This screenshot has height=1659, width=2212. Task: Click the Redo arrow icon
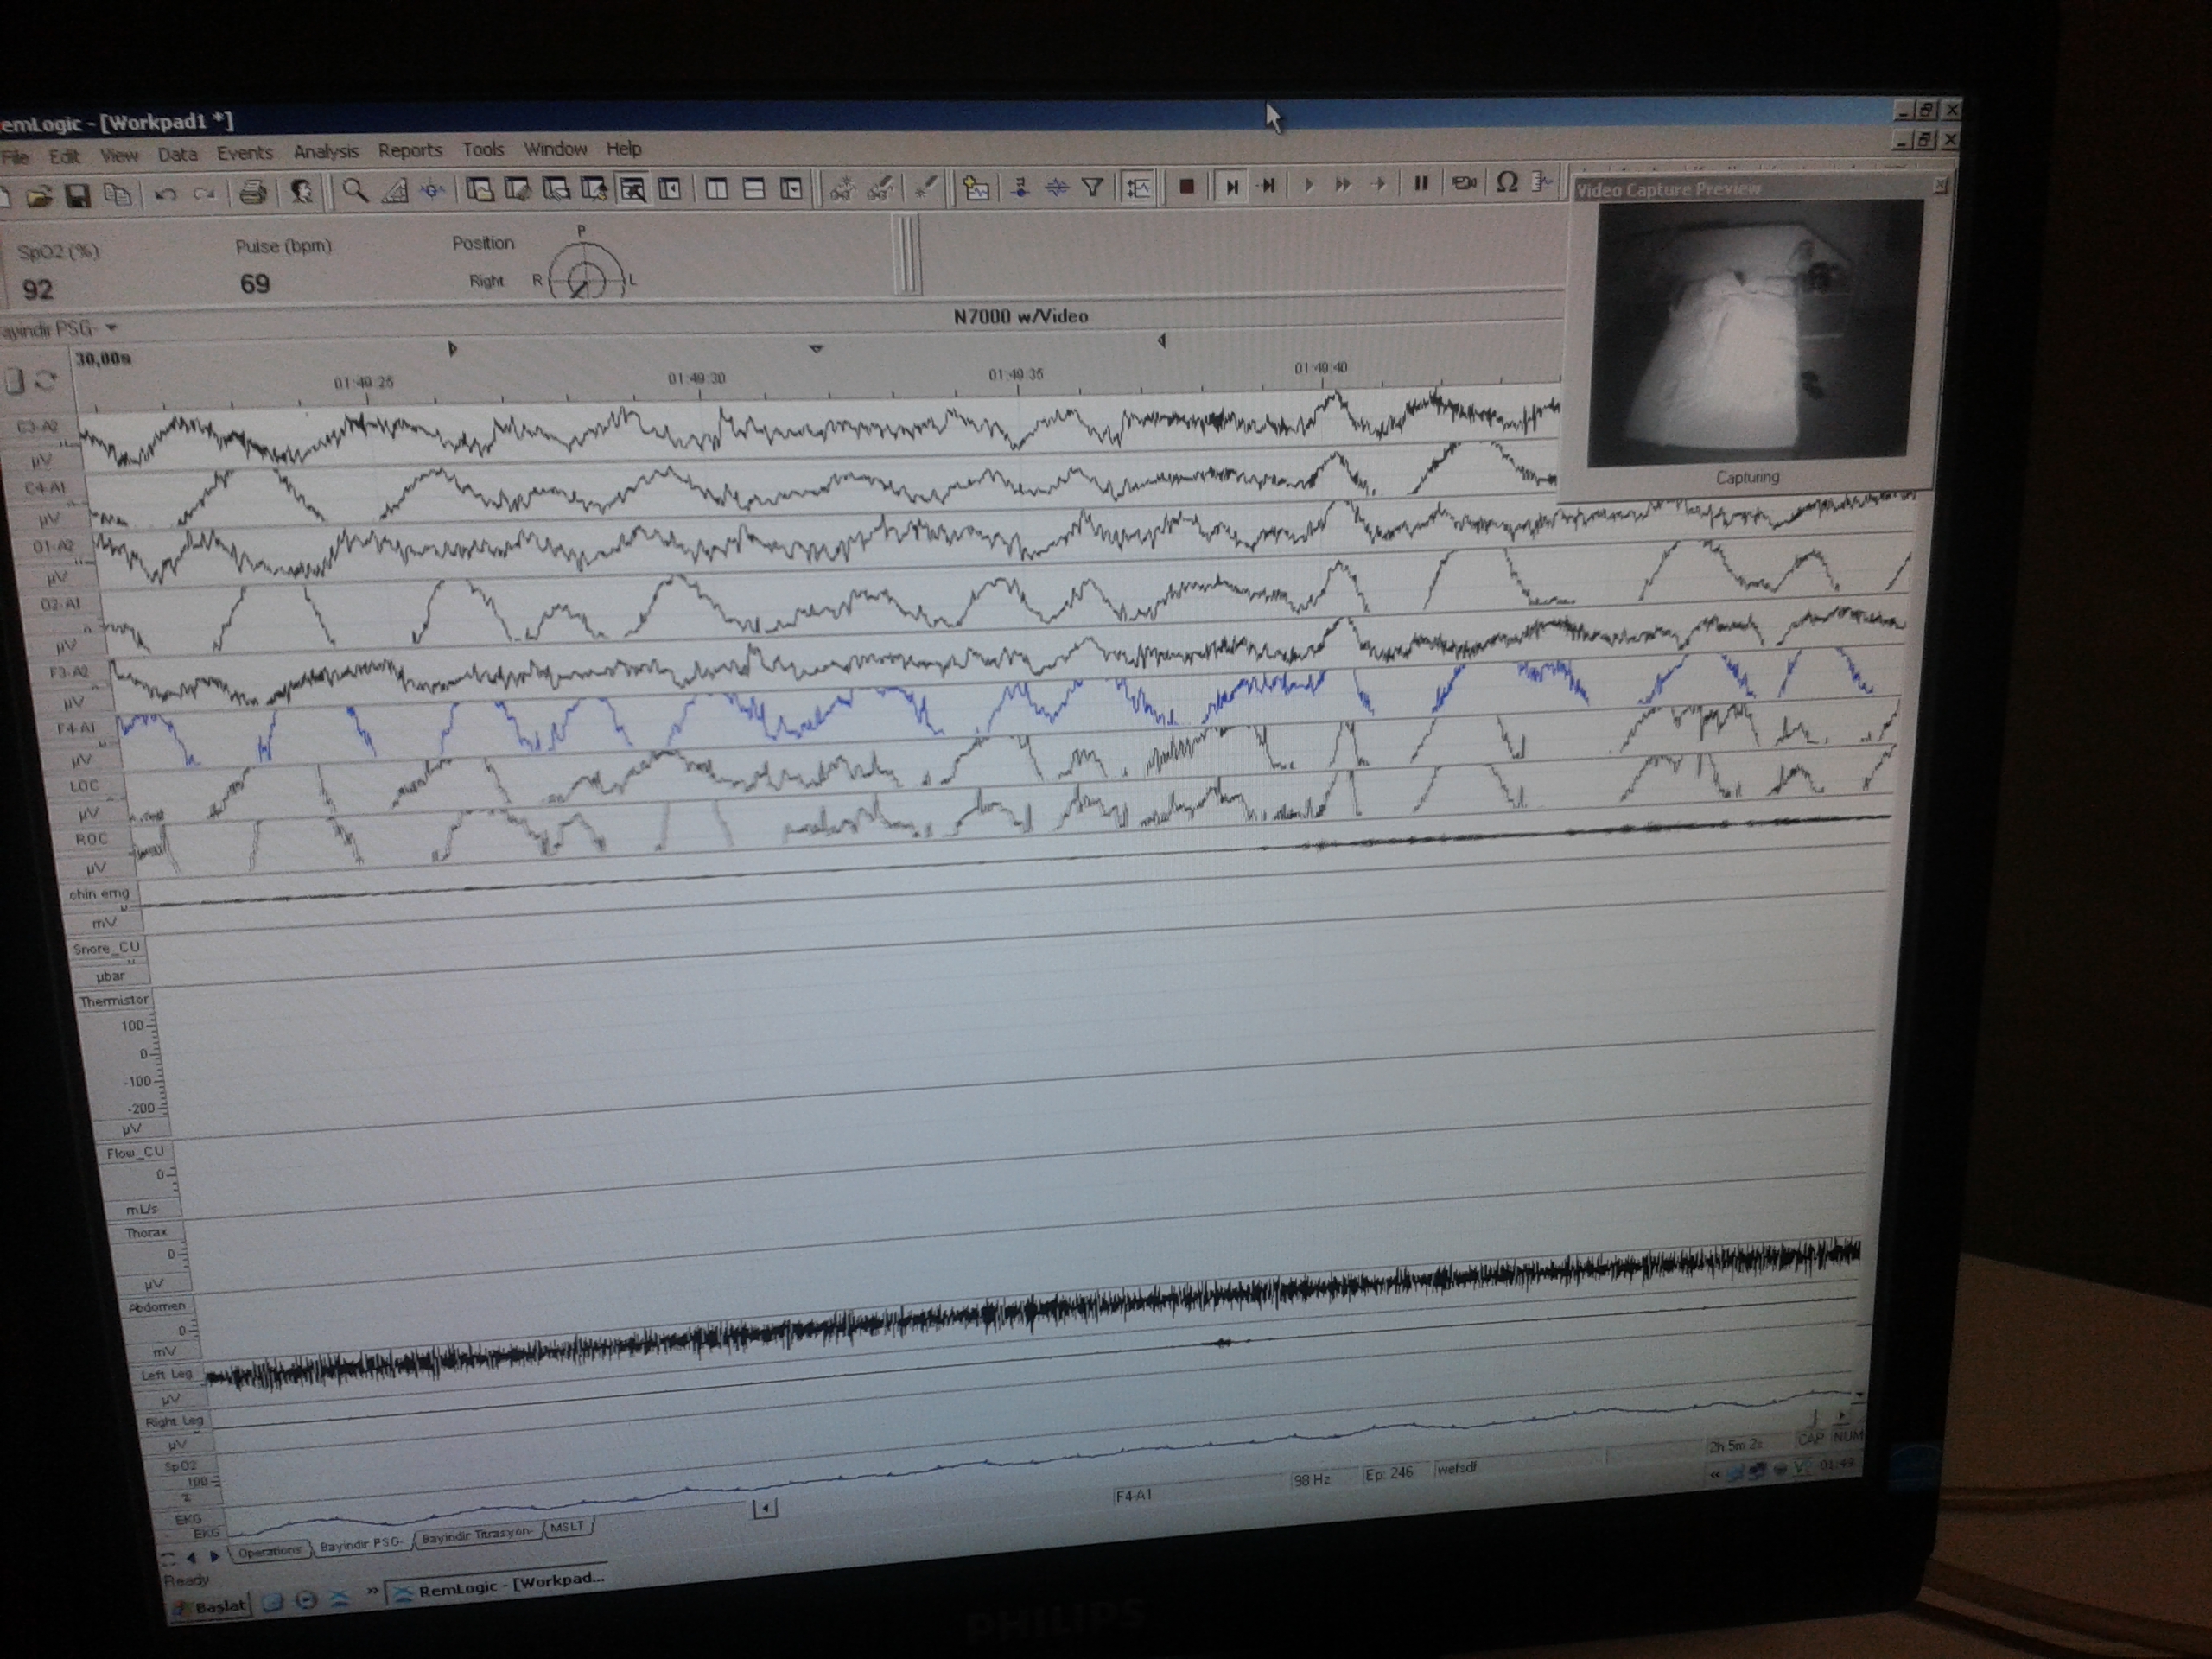click(203, 194)
